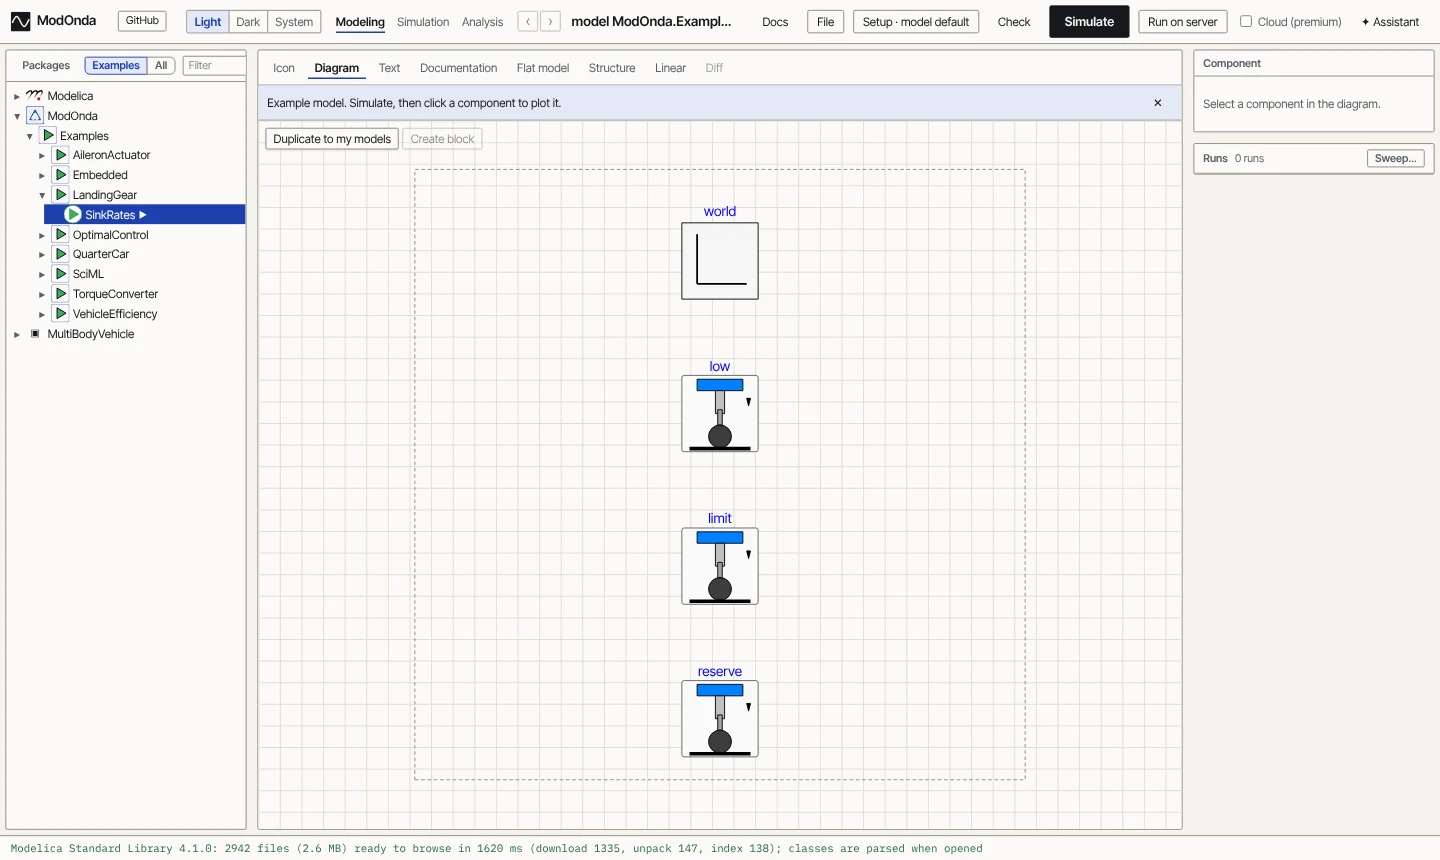Expand the QuarterCar tree node
1440x860 pixels.
point(42,255)
